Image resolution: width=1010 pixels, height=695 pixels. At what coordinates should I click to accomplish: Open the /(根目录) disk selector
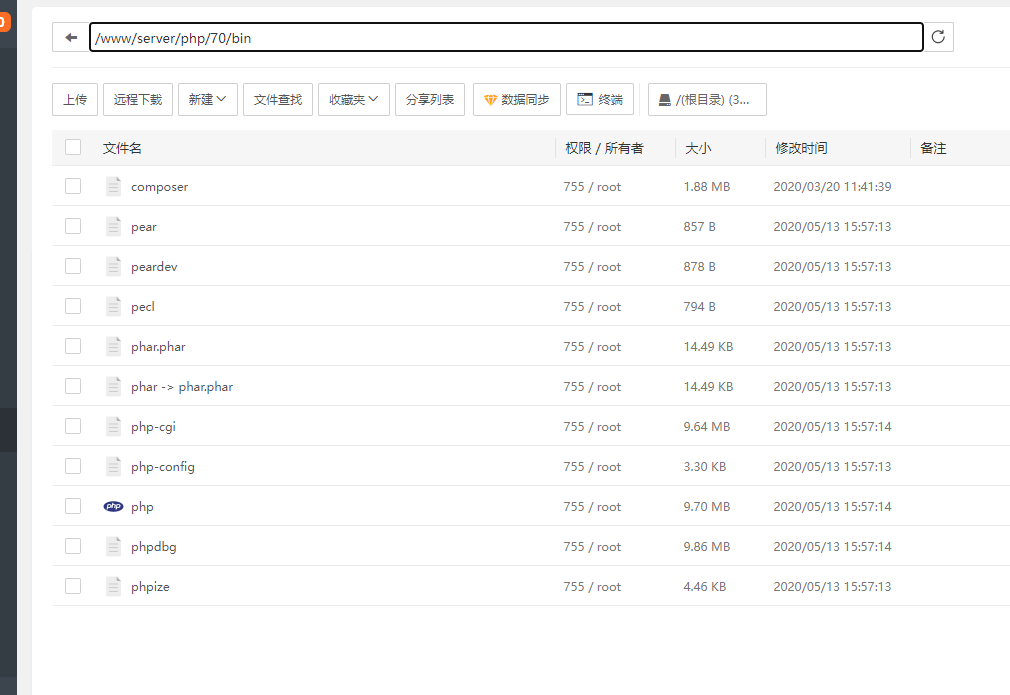point(707,99)
